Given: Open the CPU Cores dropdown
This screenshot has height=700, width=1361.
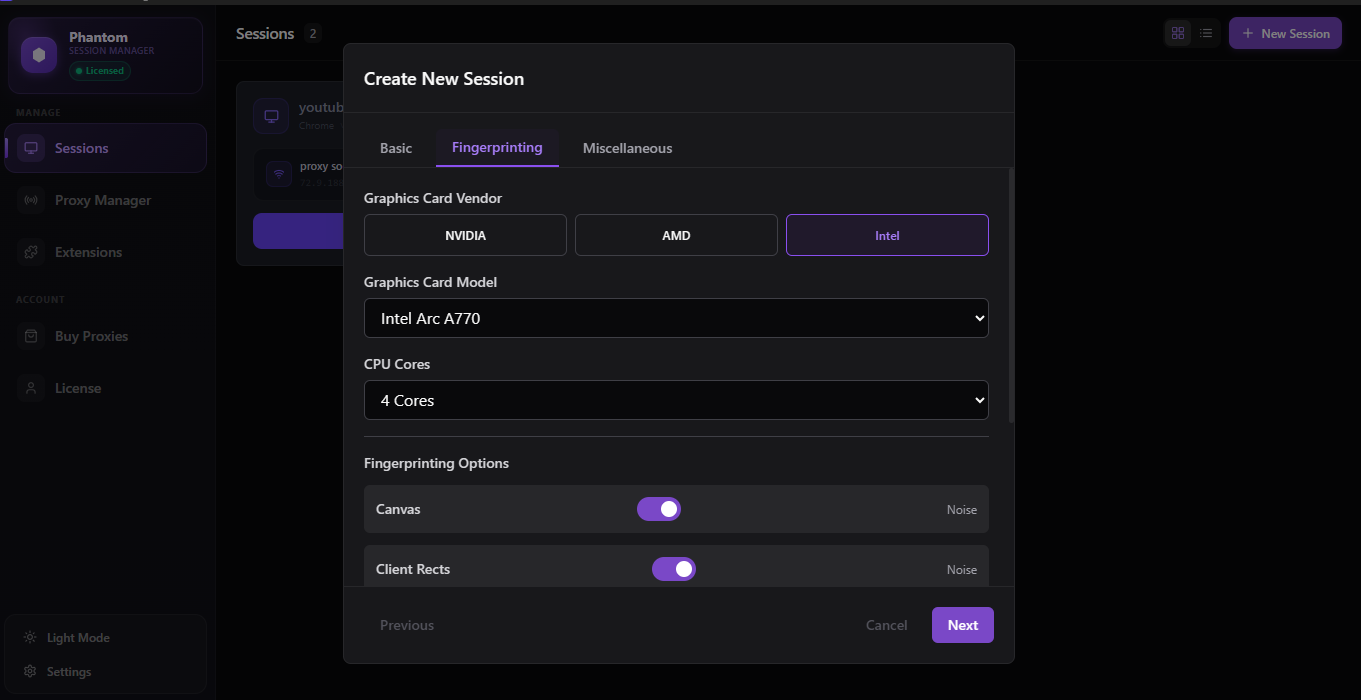Looking at the screenshot, I should [676, 400].
